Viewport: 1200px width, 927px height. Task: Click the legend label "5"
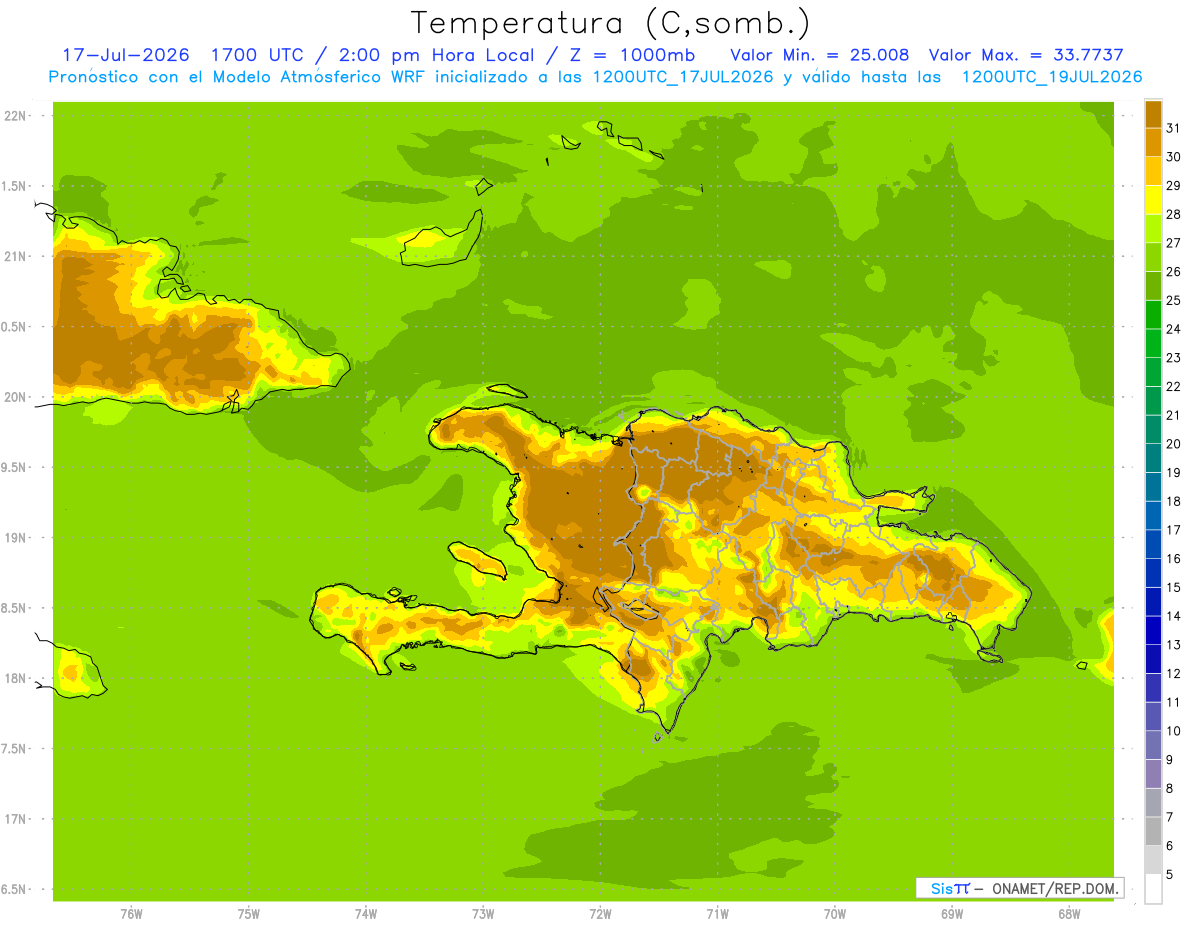(x=1170, y=874)
